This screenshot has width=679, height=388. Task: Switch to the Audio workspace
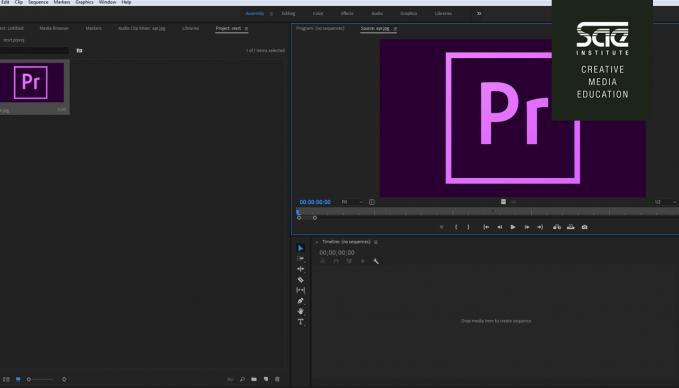(377, 13)
